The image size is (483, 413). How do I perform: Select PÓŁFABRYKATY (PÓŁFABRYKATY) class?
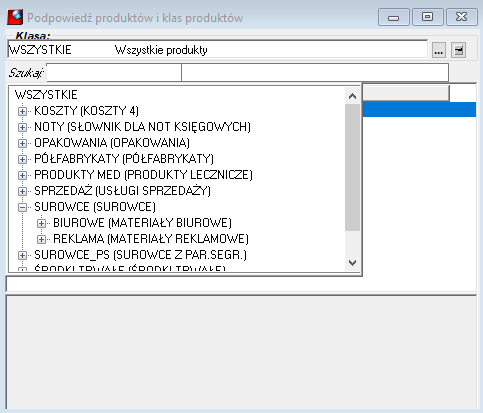point(124,159)
